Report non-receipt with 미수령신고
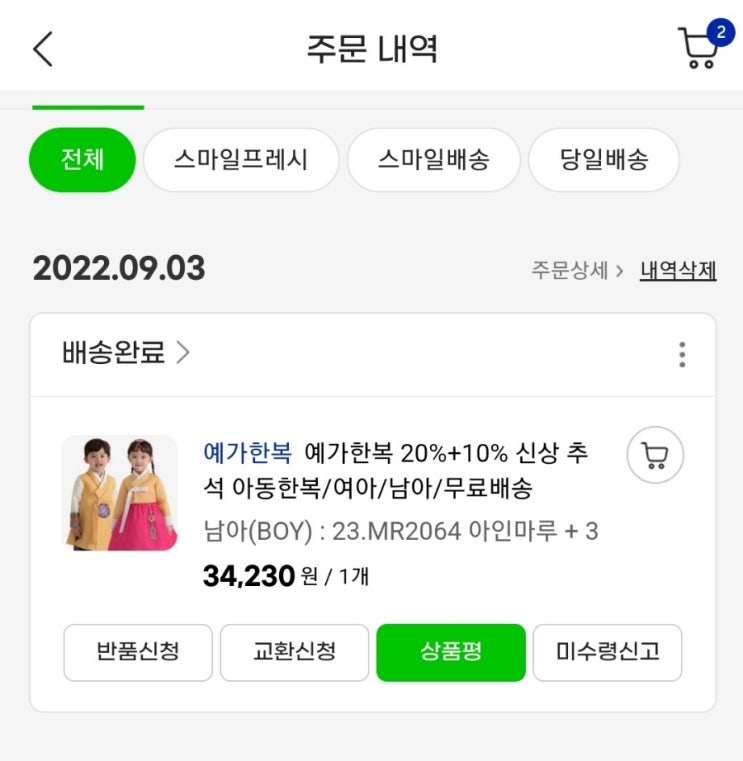This screenshot has height=761, width=743. (607, 653)
